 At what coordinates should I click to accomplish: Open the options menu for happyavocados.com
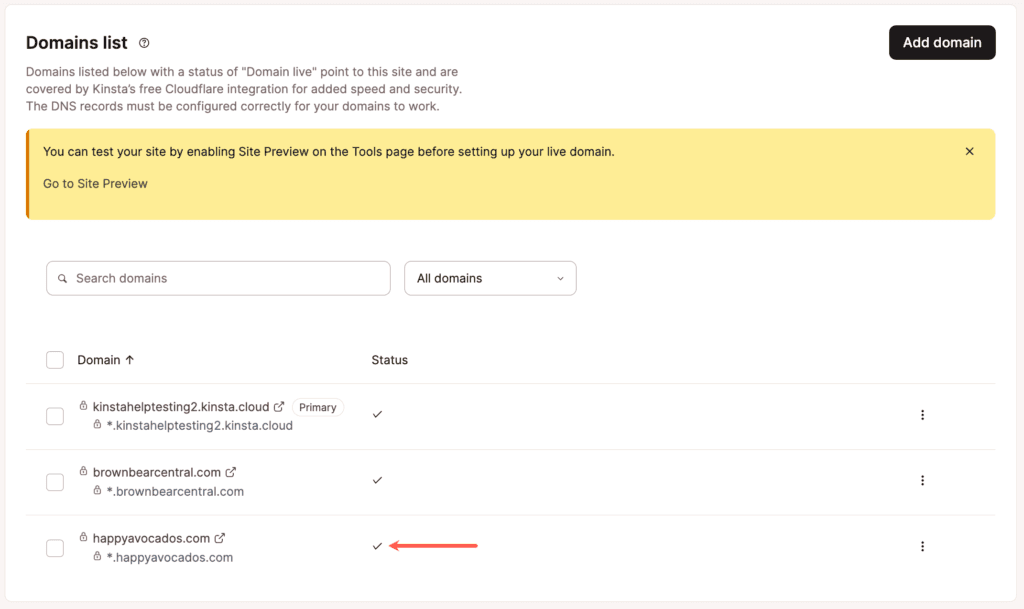[x=922, y=547]
